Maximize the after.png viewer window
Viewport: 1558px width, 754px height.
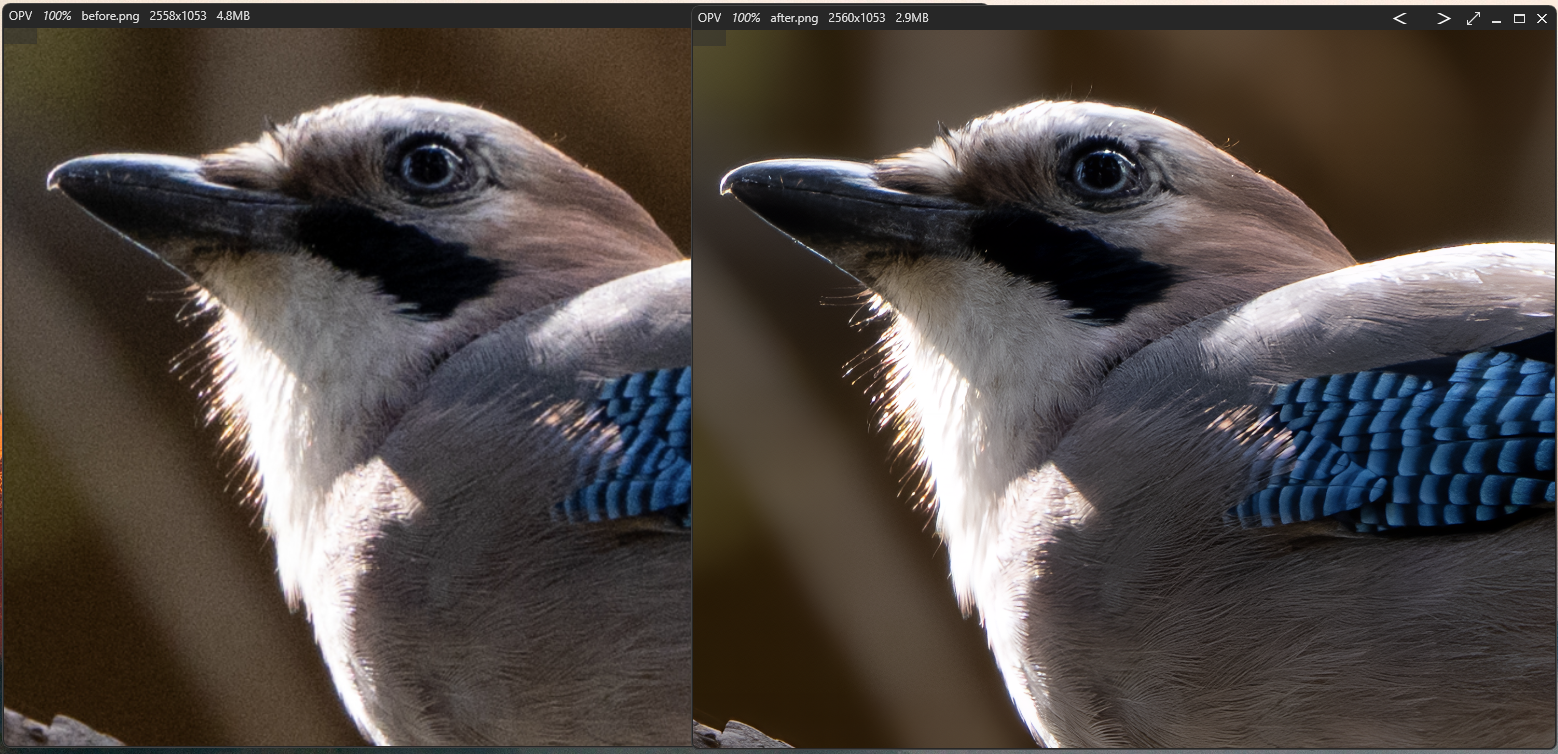[x=1519, y=18]
